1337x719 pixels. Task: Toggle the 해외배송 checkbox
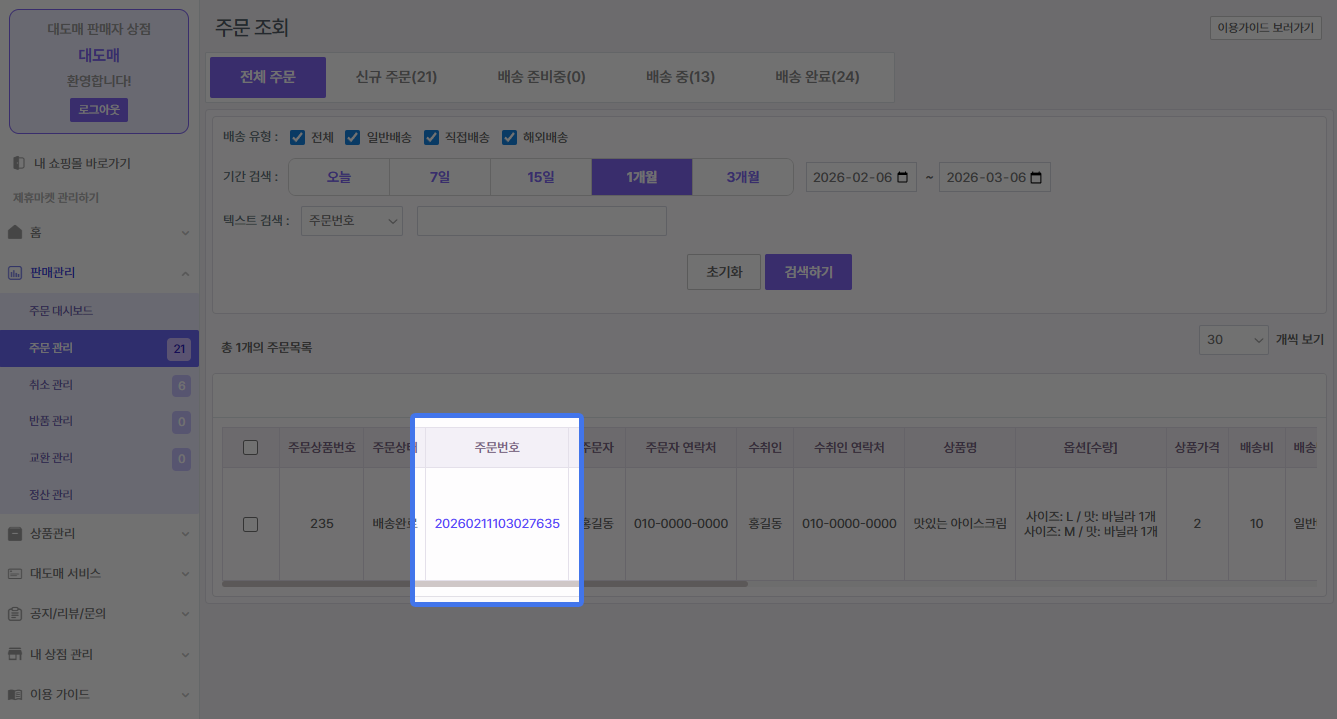pos(509,137)
